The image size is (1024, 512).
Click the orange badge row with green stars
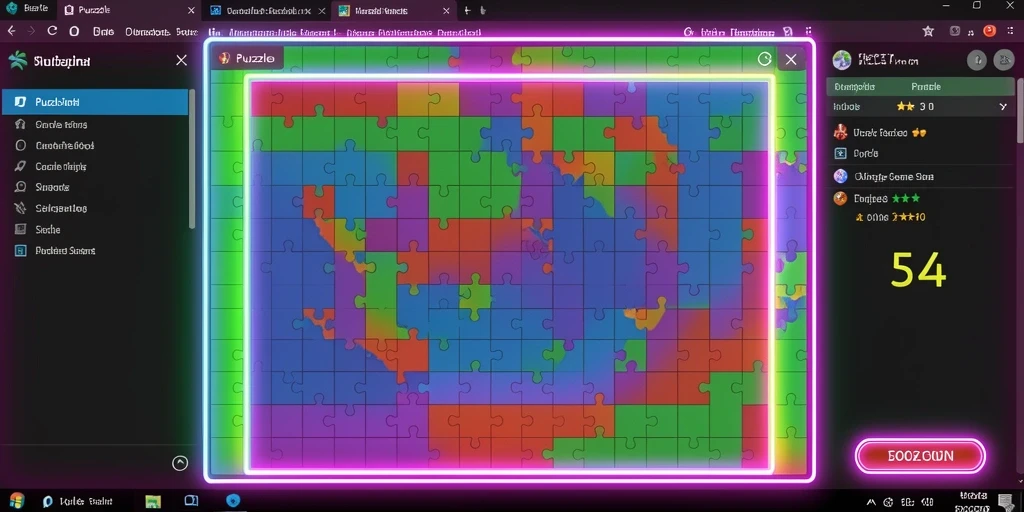point(921,198)
